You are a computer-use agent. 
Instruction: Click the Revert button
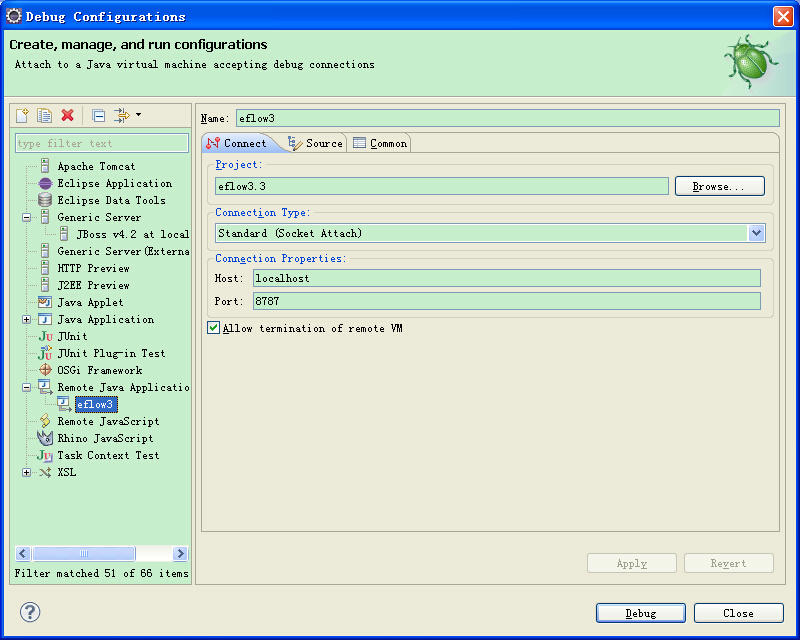point(729,563)
